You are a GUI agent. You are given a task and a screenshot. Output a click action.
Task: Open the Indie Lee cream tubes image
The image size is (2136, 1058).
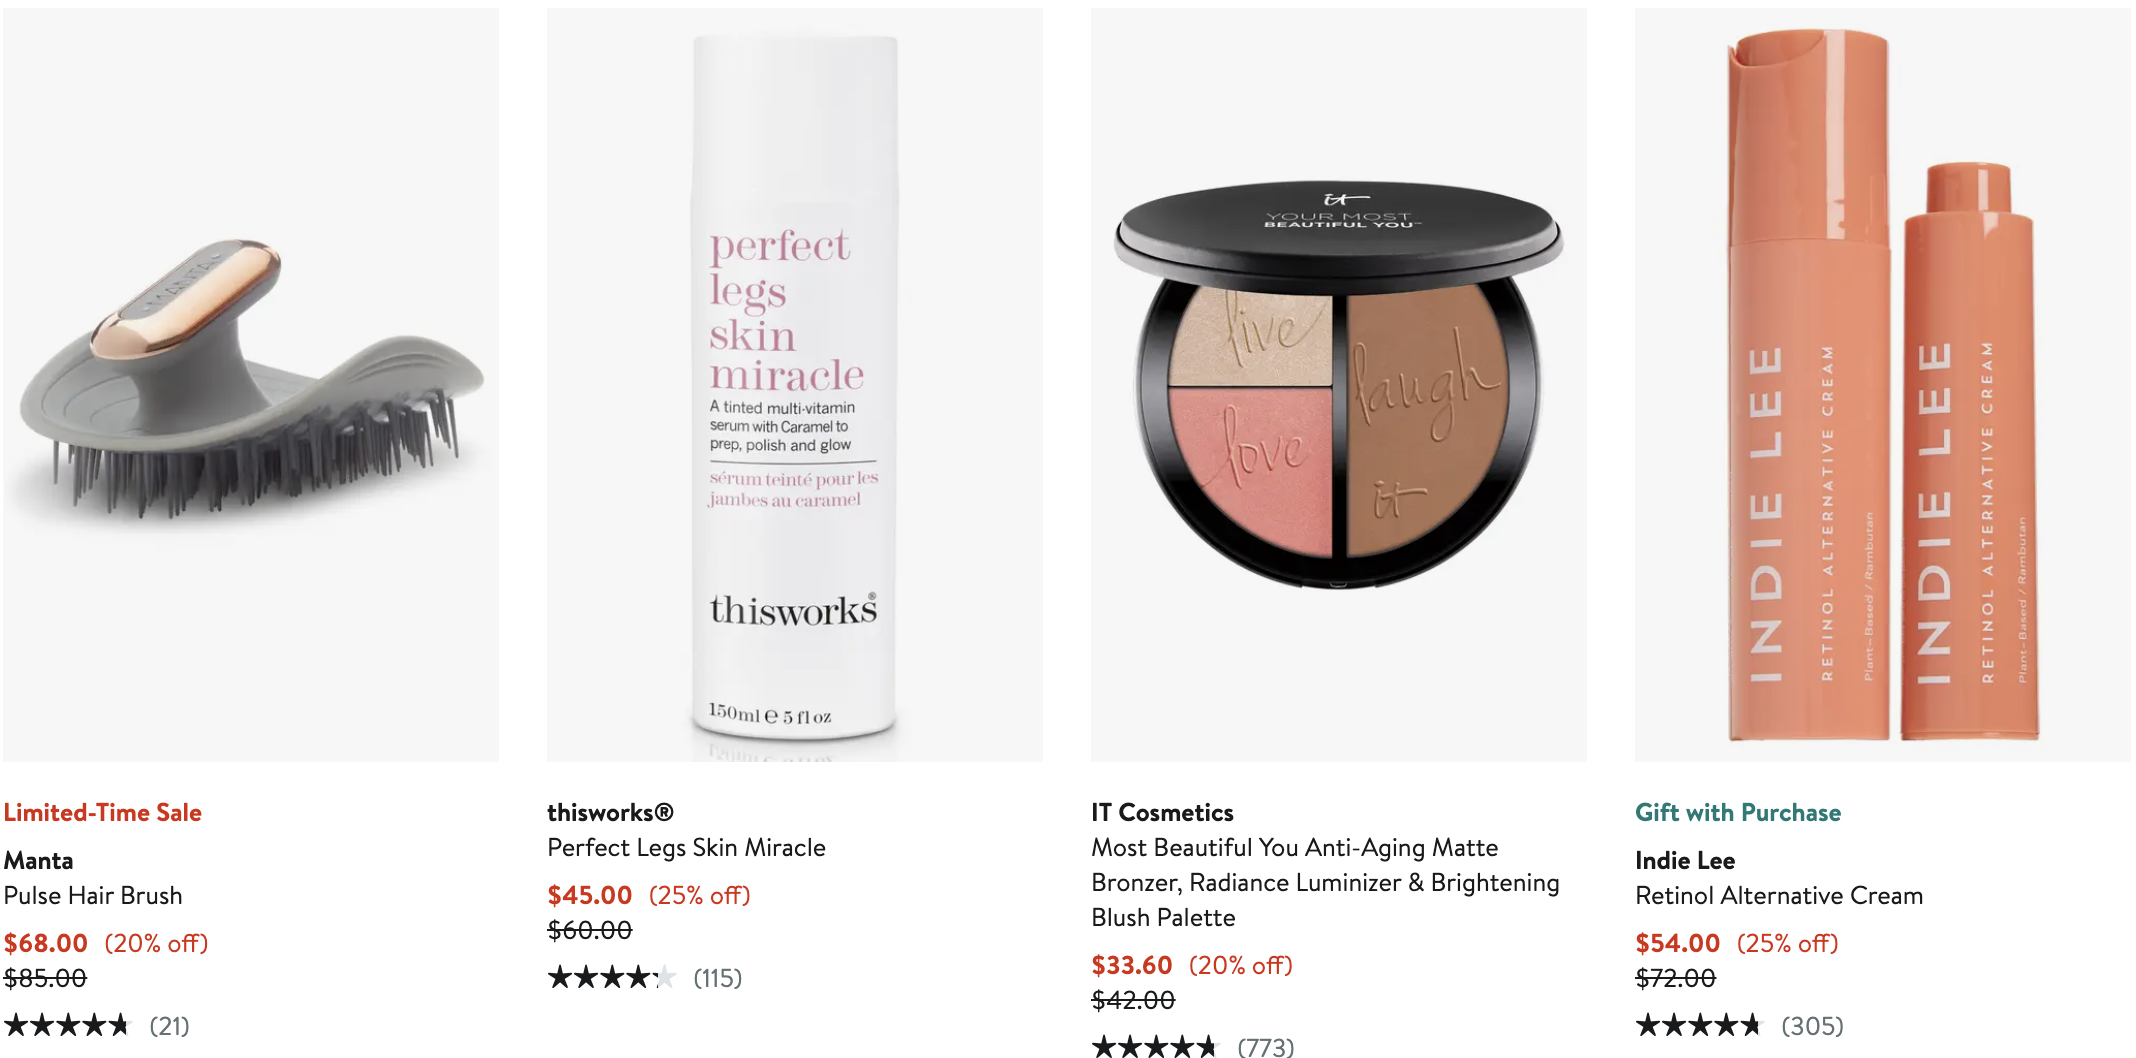(1883, 385)
